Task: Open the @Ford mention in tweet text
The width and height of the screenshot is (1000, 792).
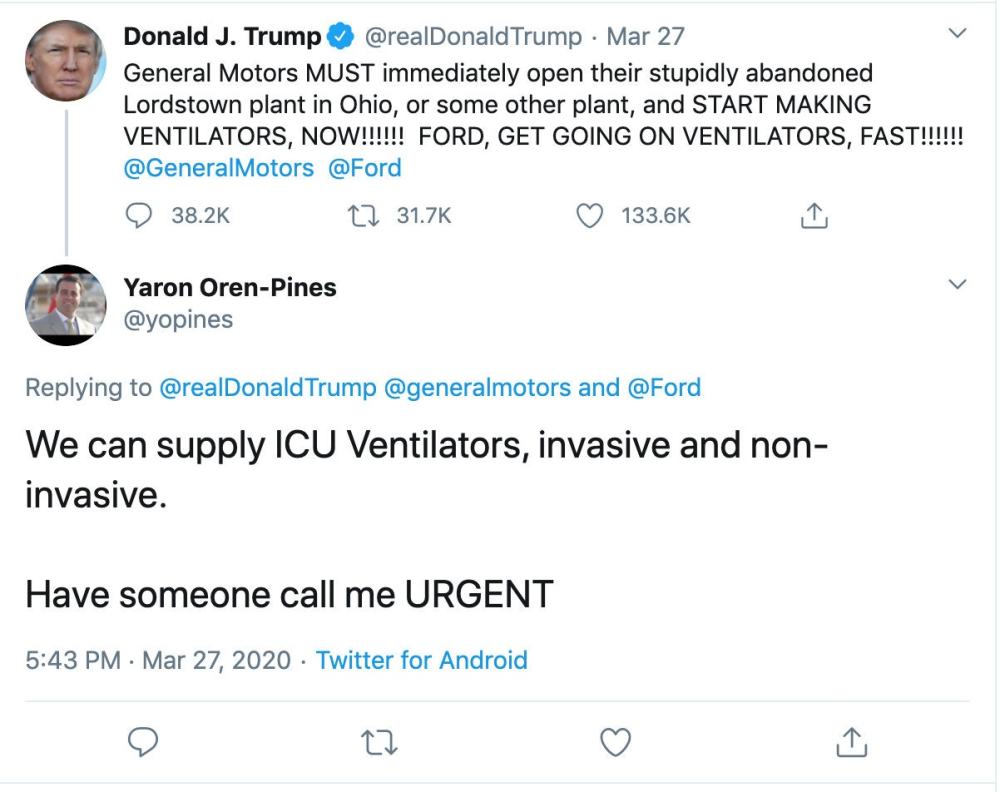Action: pyautogui.click(x=365, y=168)
